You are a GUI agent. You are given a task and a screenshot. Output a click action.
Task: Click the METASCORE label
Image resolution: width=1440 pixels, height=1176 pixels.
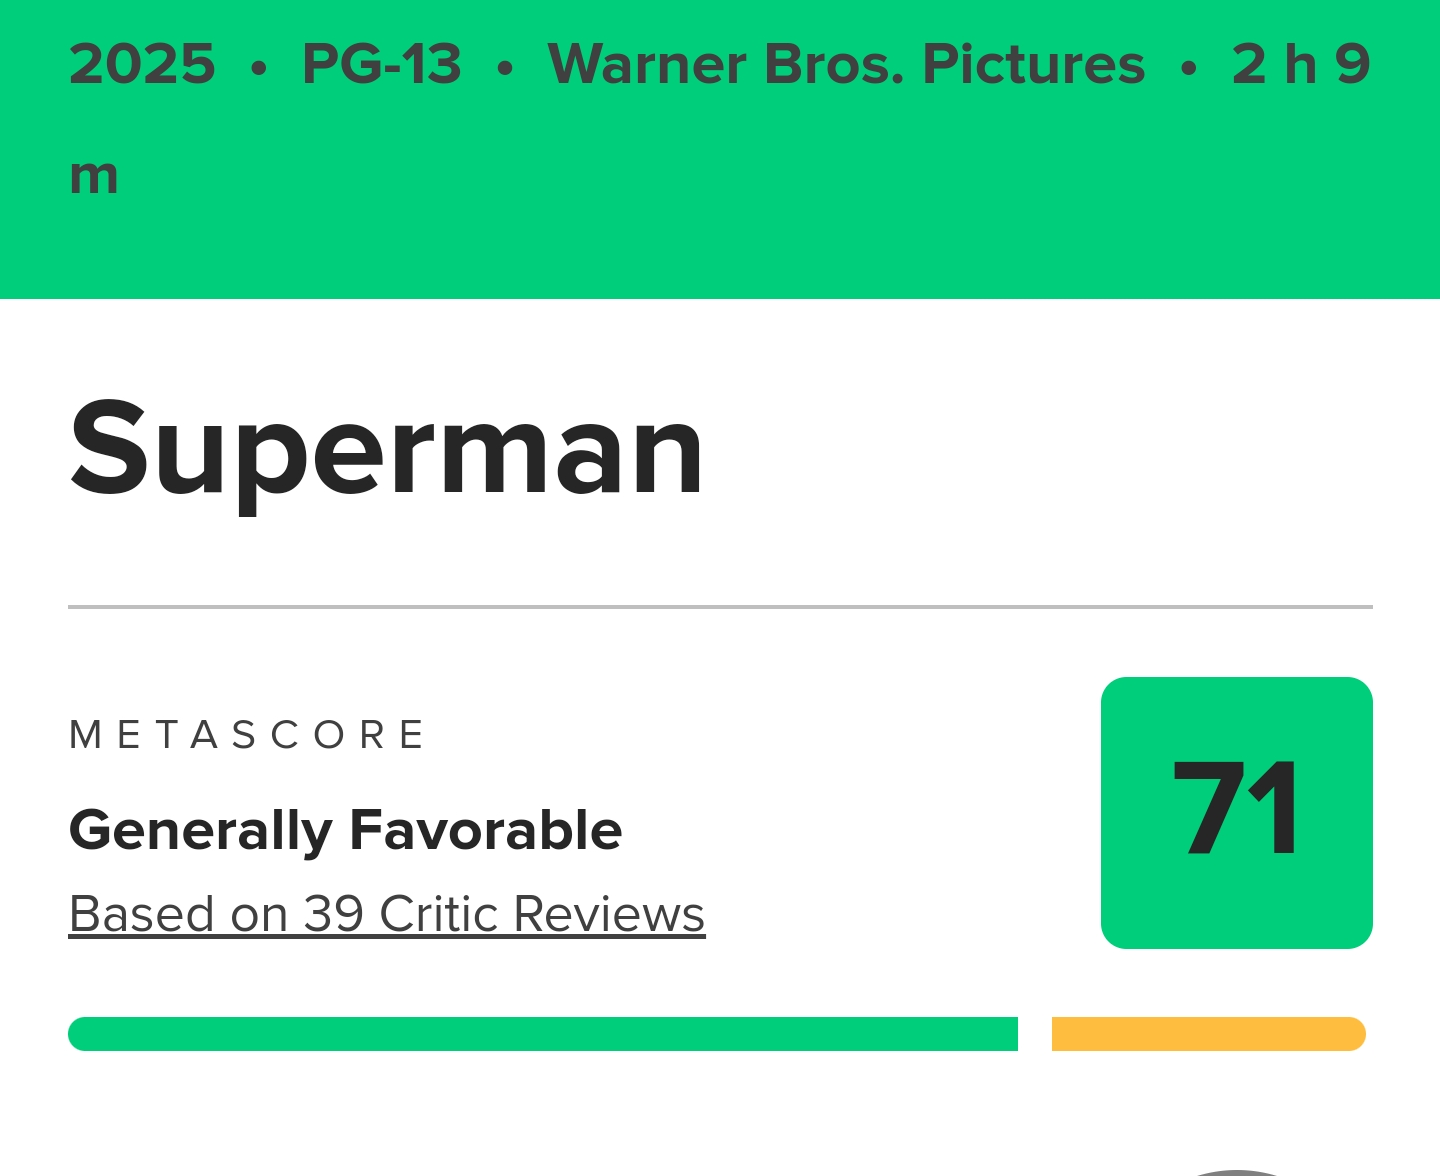(x=247, y=734)
